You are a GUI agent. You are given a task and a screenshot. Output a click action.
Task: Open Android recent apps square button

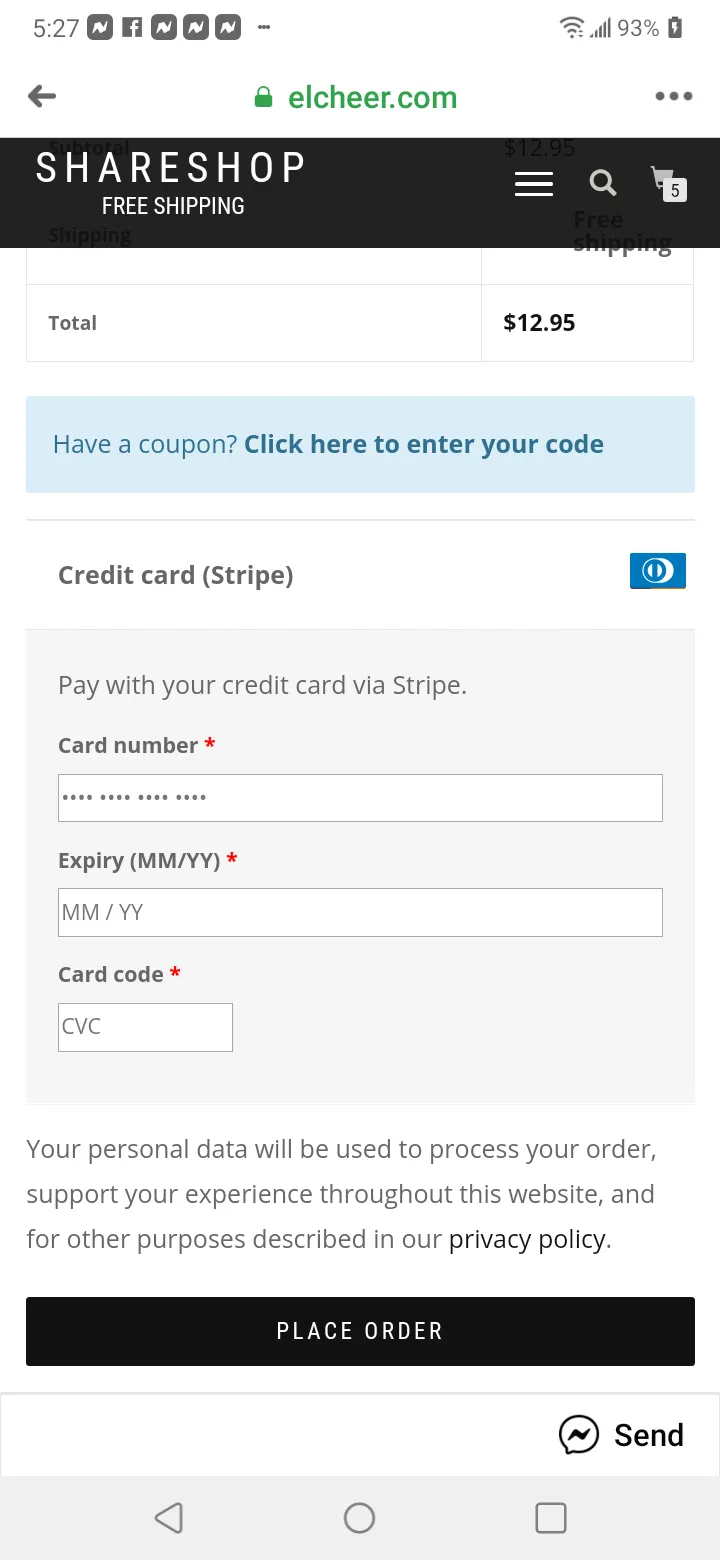click(551, 1517)
